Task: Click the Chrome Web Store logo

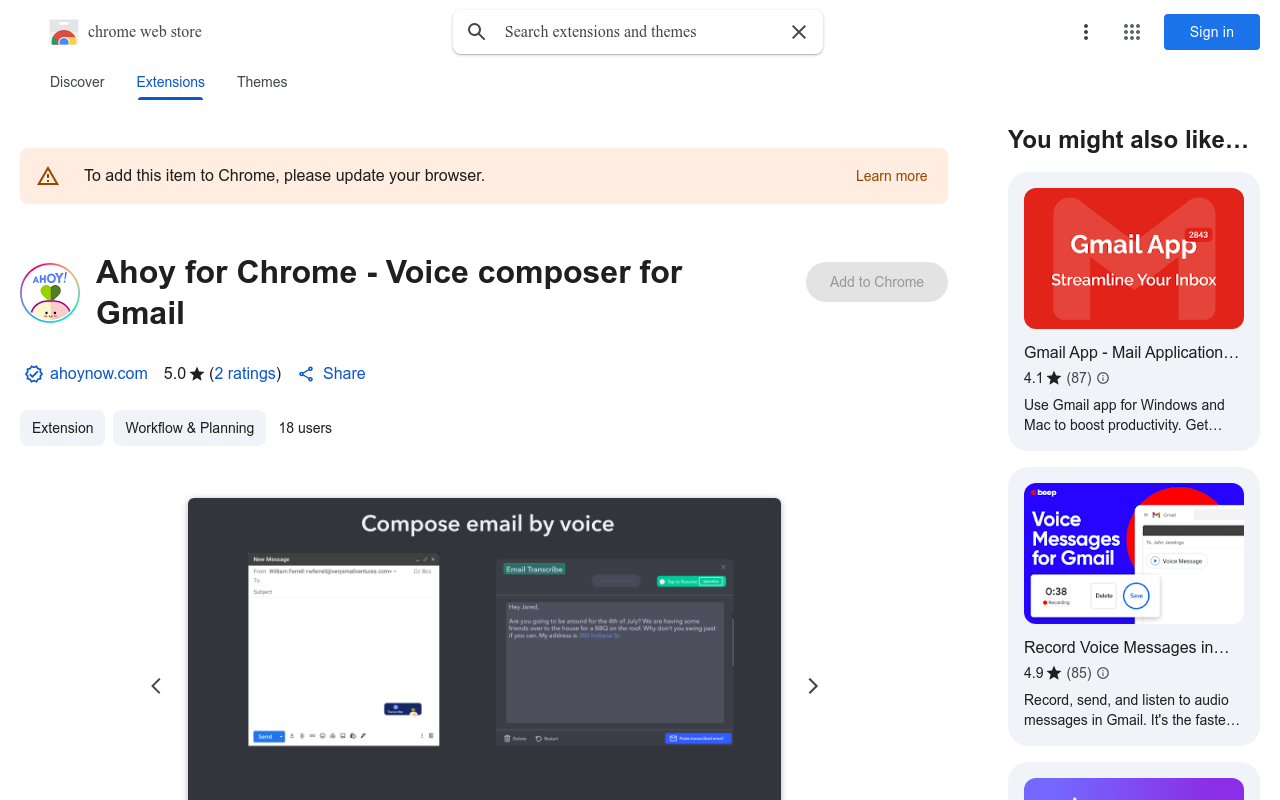Action: [x=64, y=32]
